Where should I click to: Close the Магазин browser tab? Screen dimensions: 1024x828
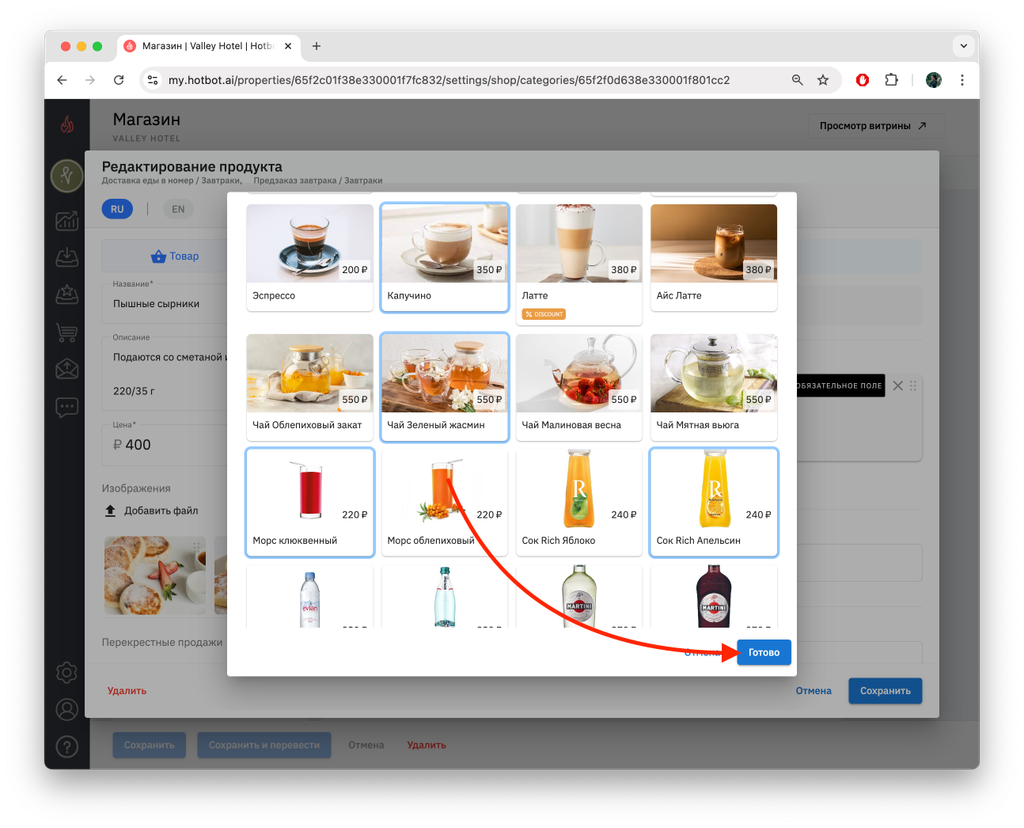[287, 46]
